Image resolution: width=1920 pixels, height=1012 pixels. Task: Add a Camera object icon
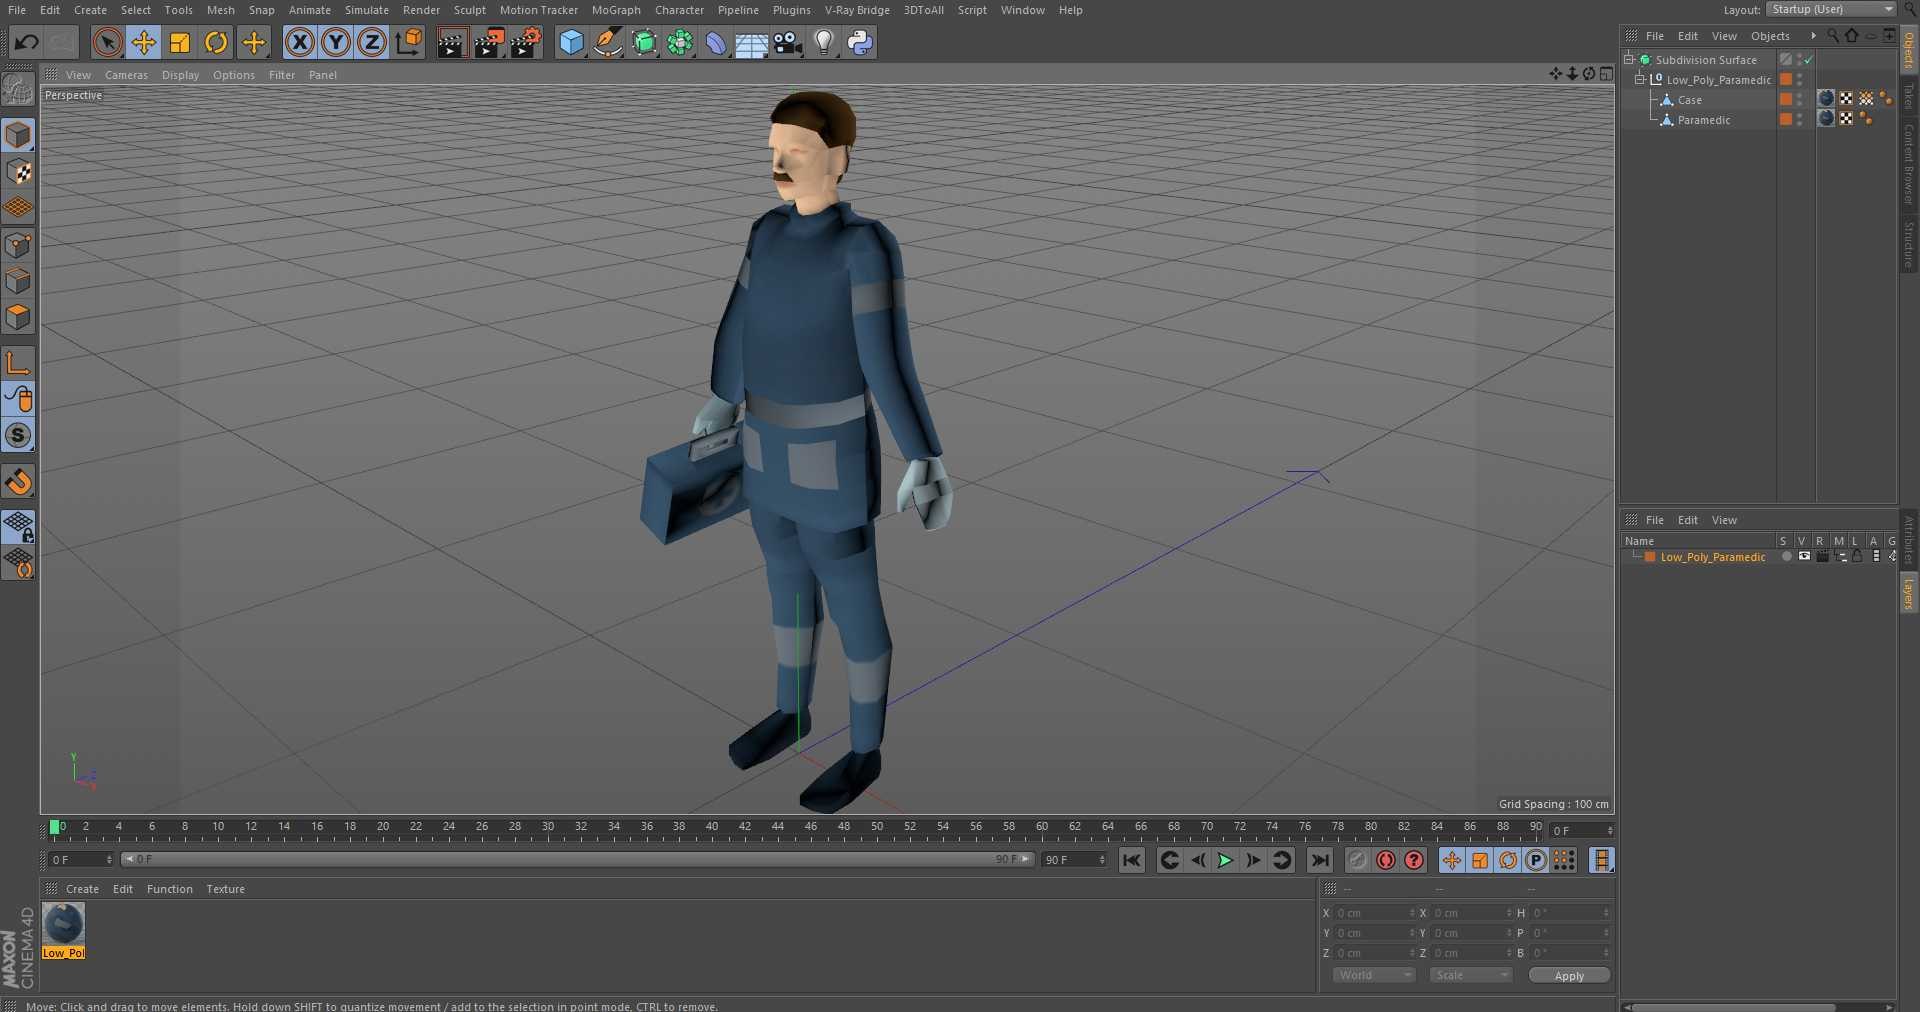tap(788, 42)
